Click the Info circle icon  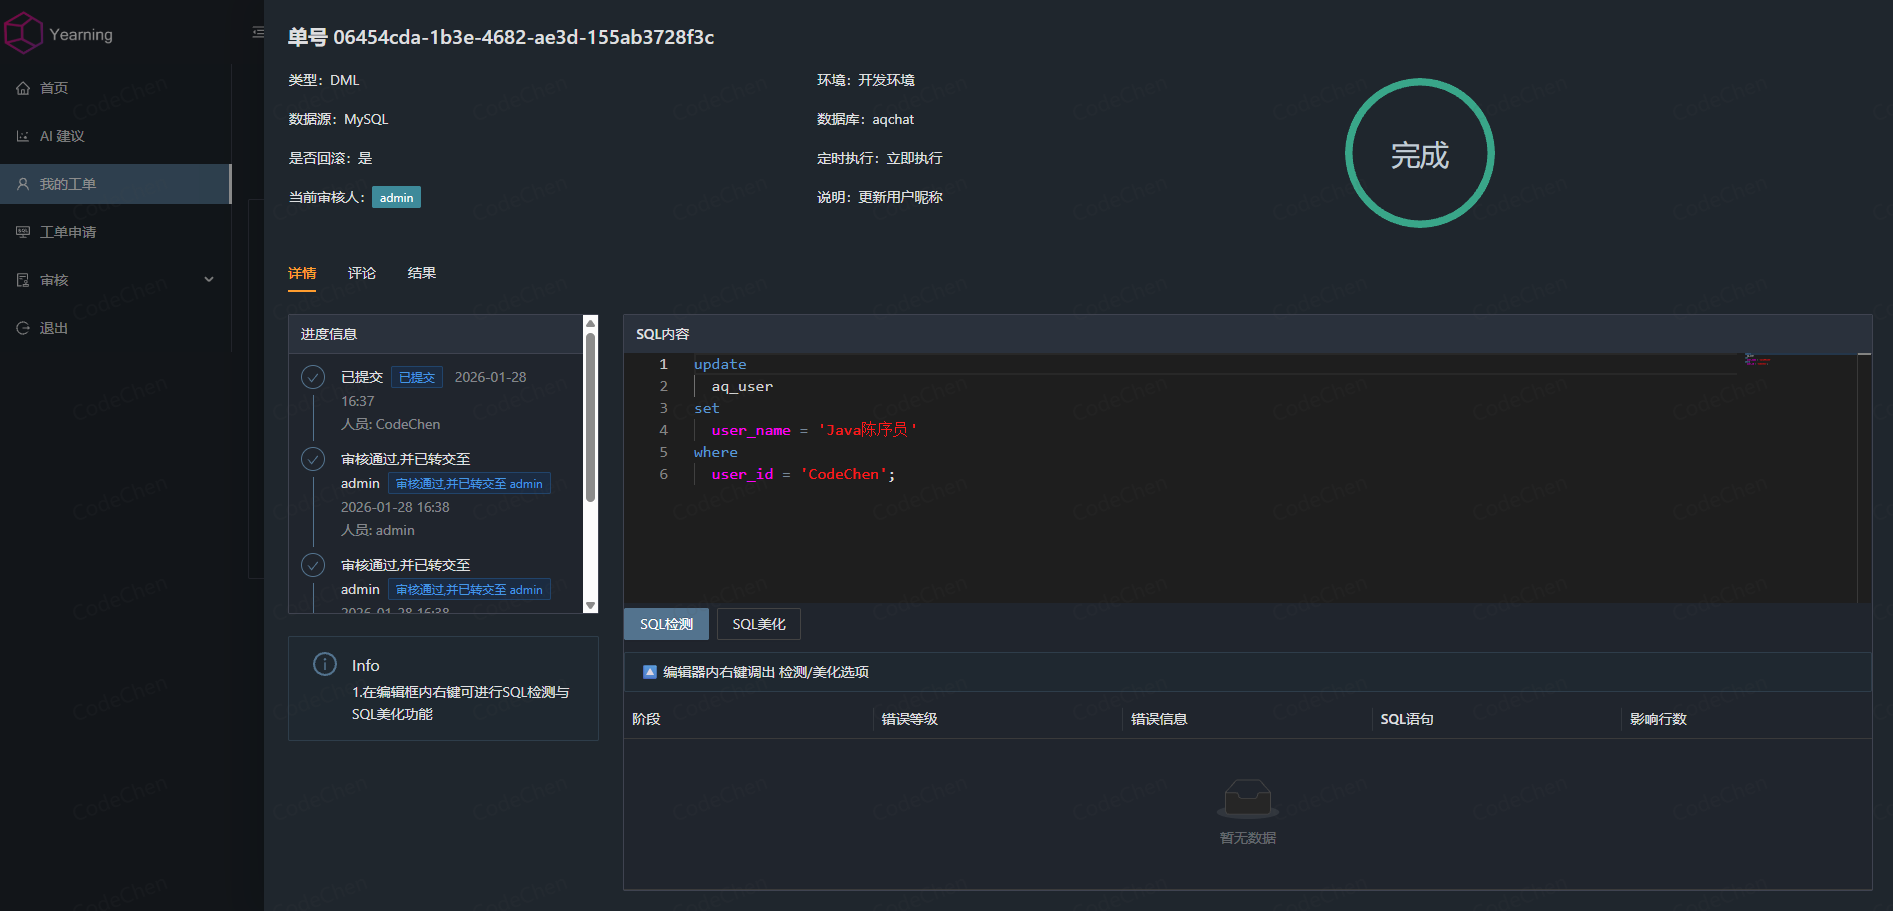[325, 664]
